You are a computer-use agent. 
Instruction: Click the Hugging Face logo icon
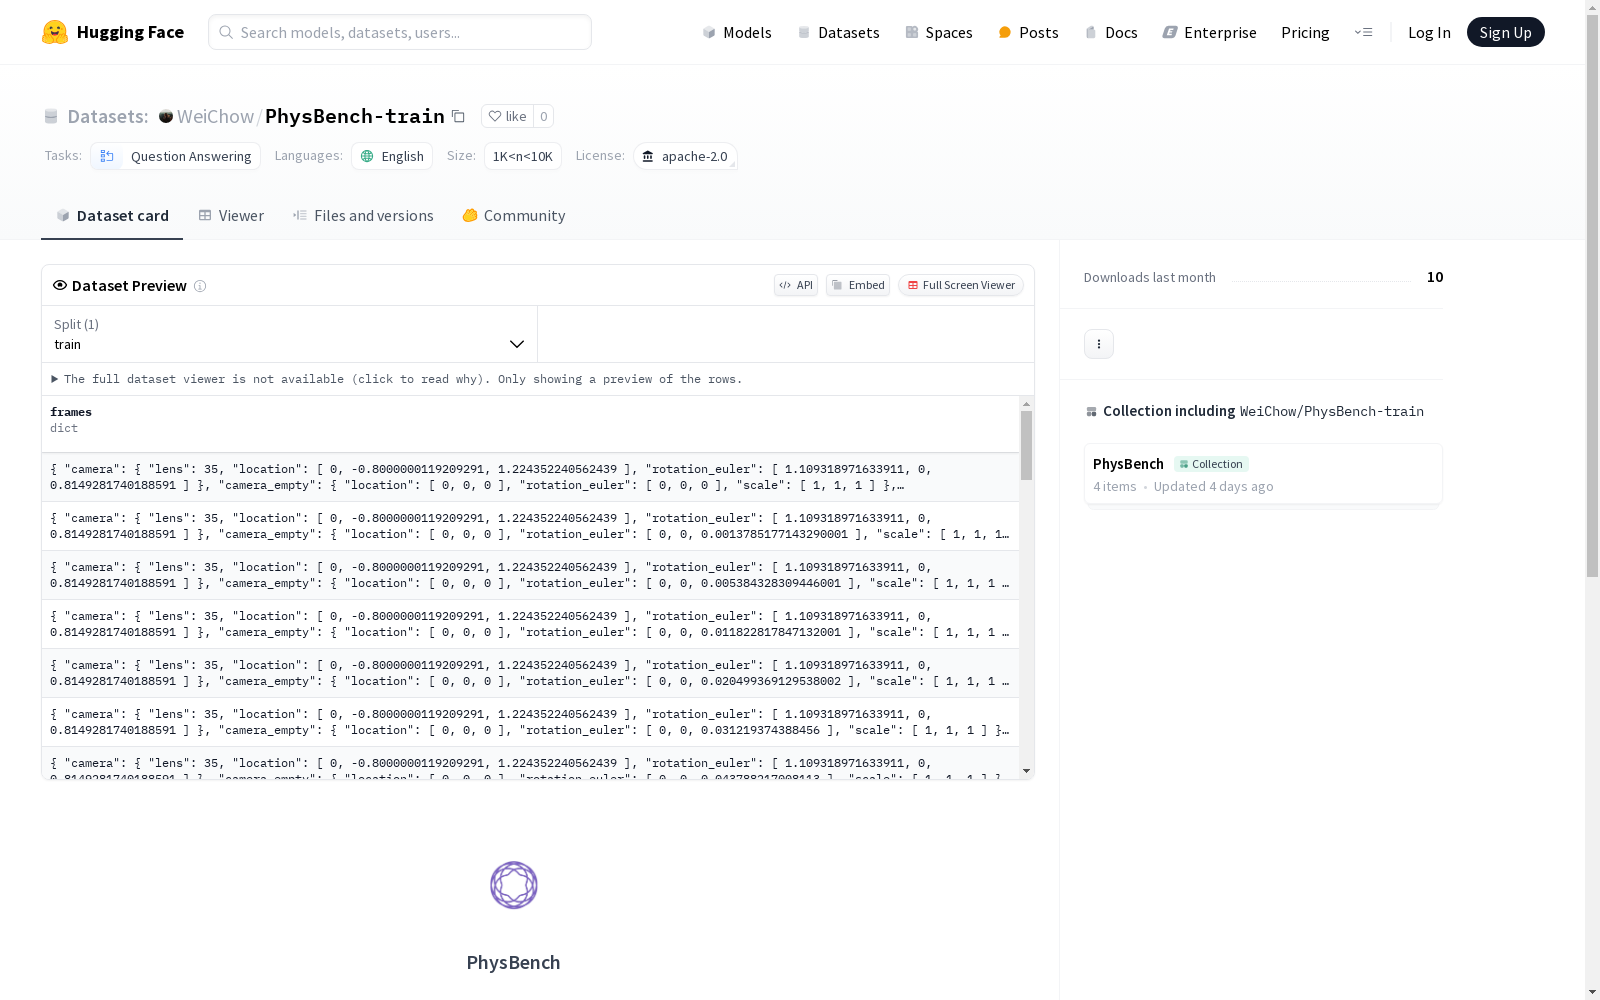[x=55, y=32]
